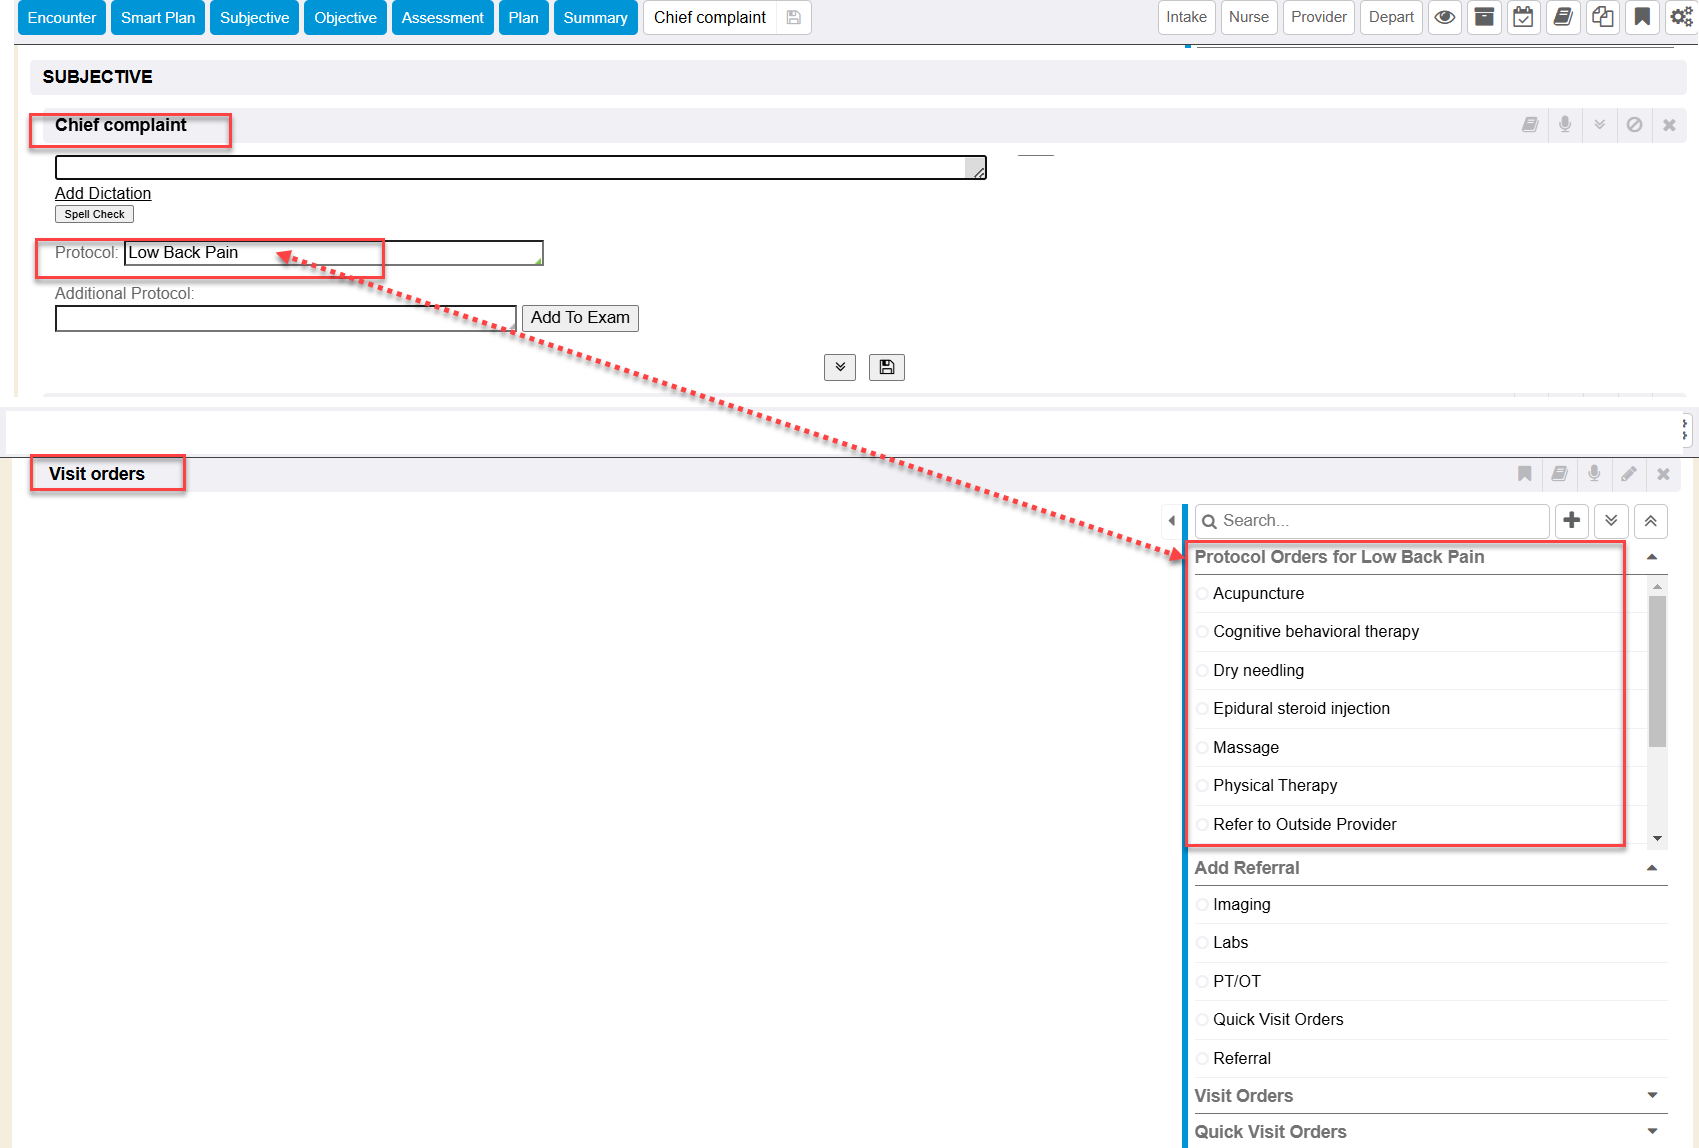Click the plus button beside order search

pos(1572,521)
